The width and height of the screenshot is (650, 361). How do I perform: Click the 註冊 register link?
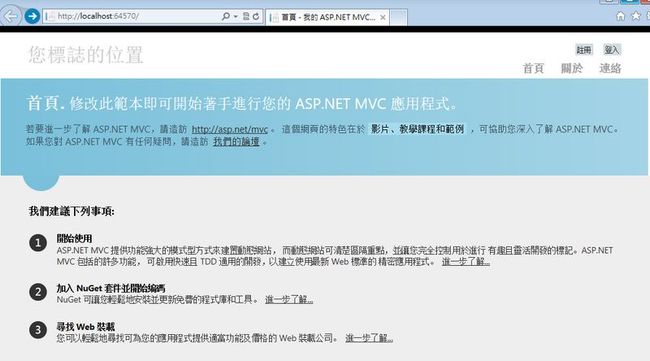click(584, 50)
